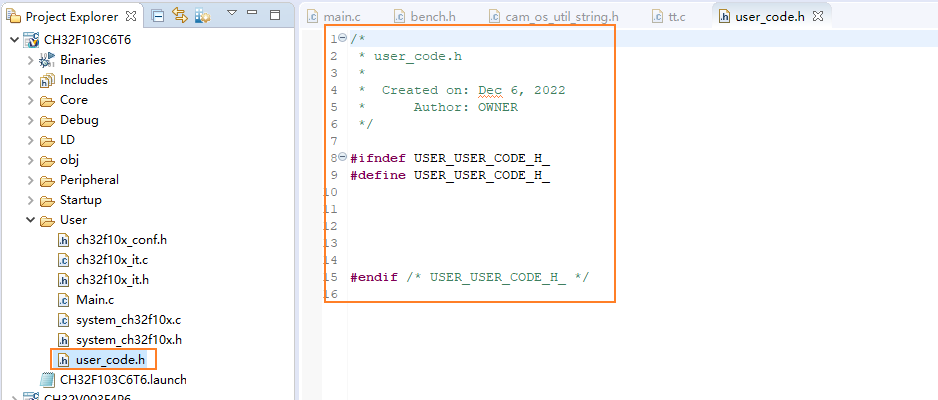Viewport: 938px width, 400px height.
Task: Collapse All in Project Explorer toolbar
Action: point(158,16)
